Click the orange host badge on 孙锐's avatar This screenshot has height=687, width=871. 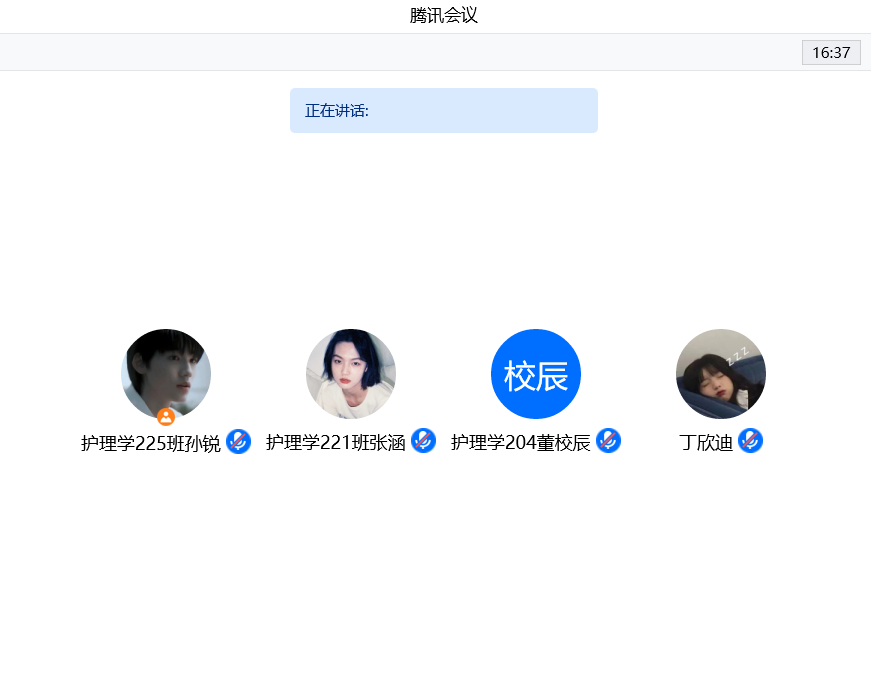coord(166,417)
